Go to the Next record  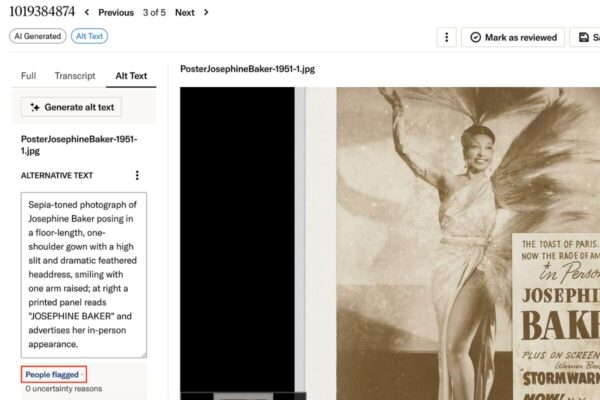185,13
